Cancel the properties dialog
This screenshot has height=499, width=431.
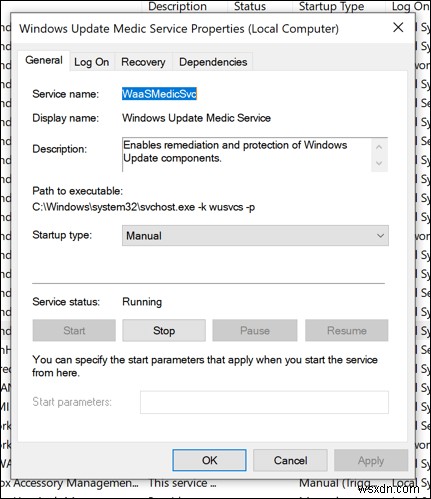(290, 460)
